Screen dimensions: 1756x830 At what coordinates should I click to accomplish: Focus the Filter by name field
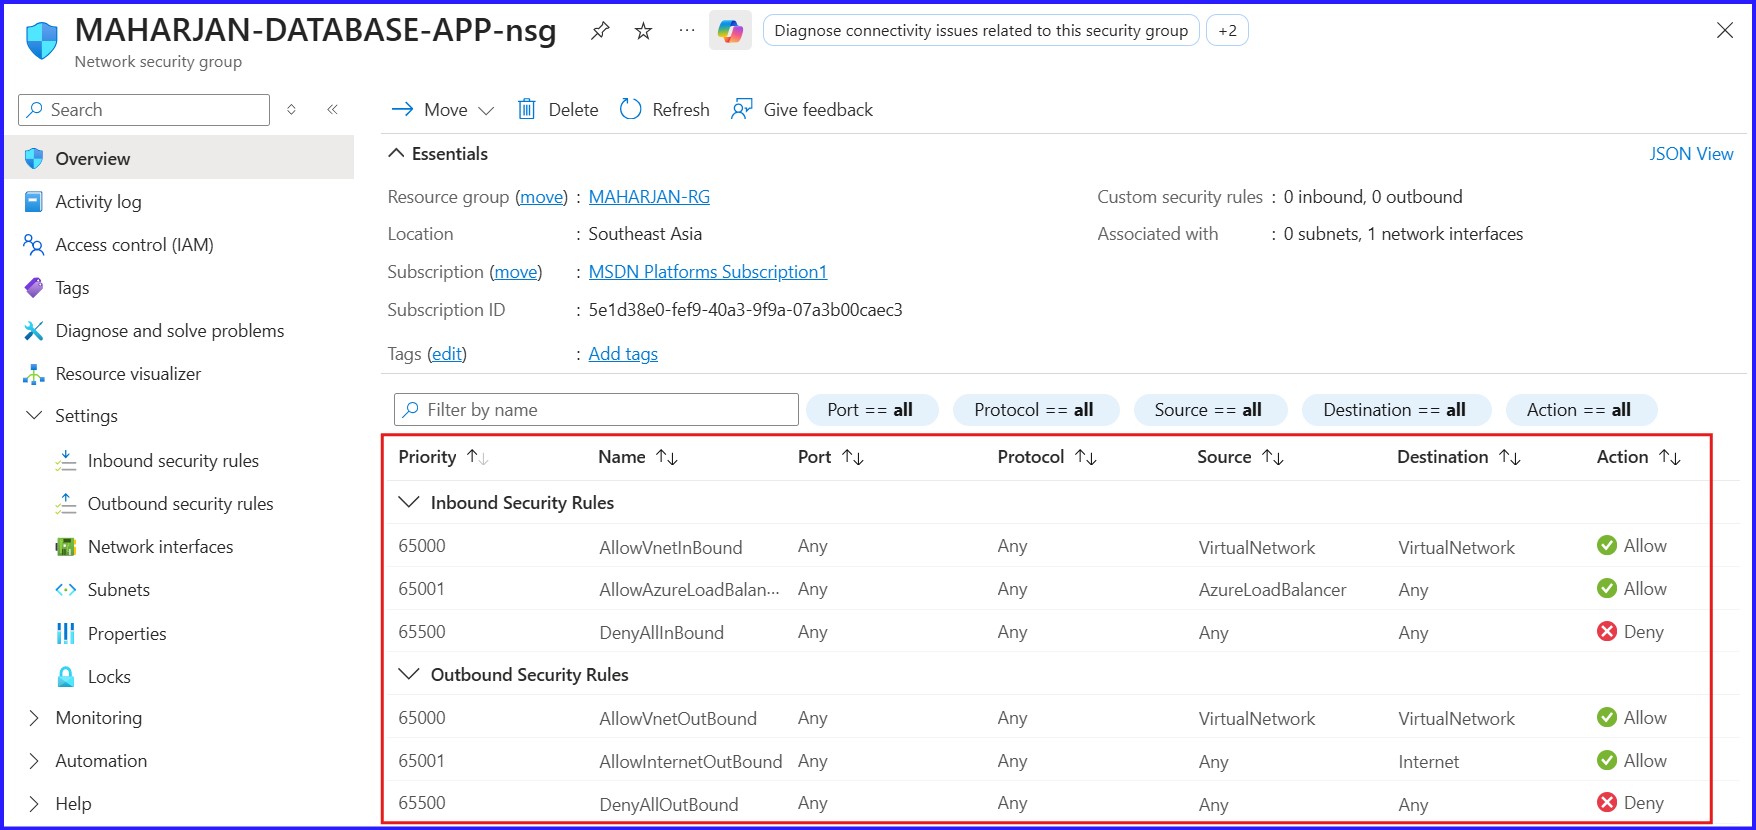coord(596,410)
